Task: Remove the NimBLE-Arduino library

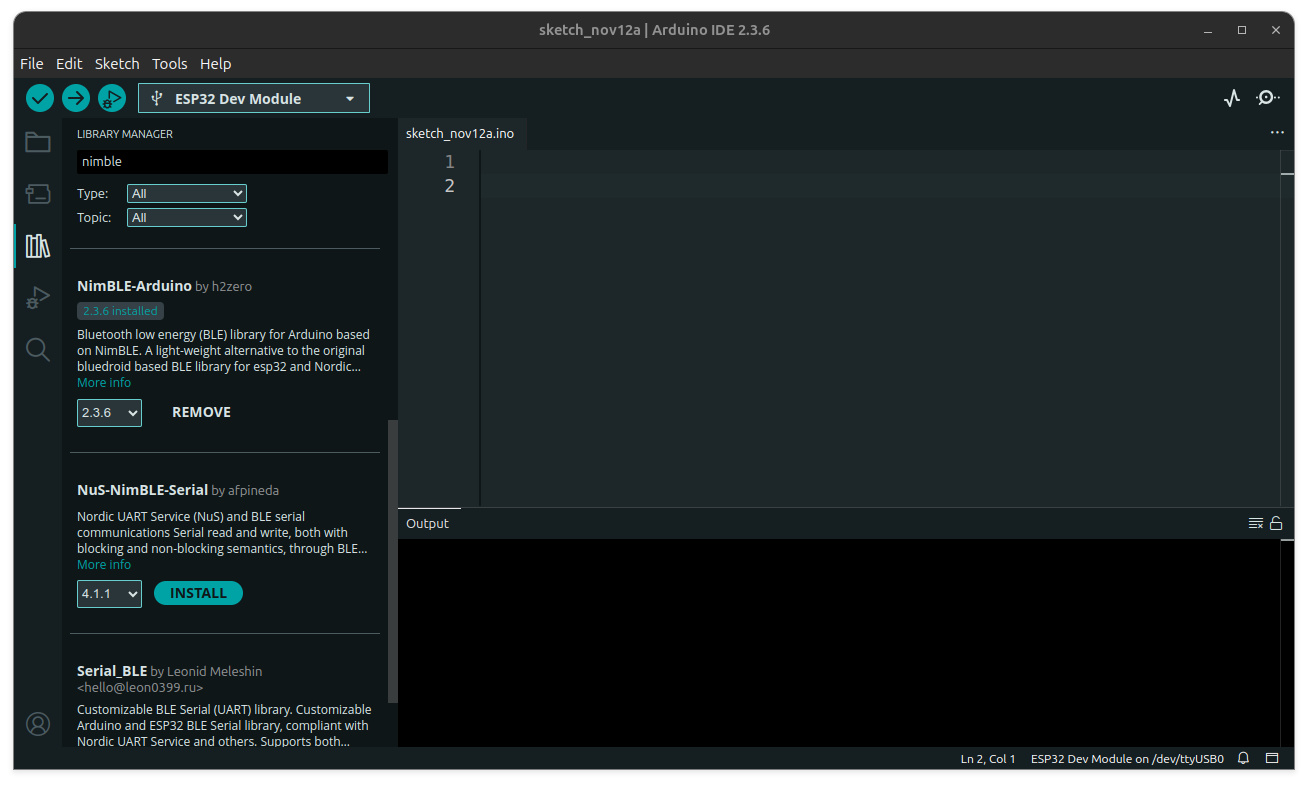Action: (x=201, y=412)
